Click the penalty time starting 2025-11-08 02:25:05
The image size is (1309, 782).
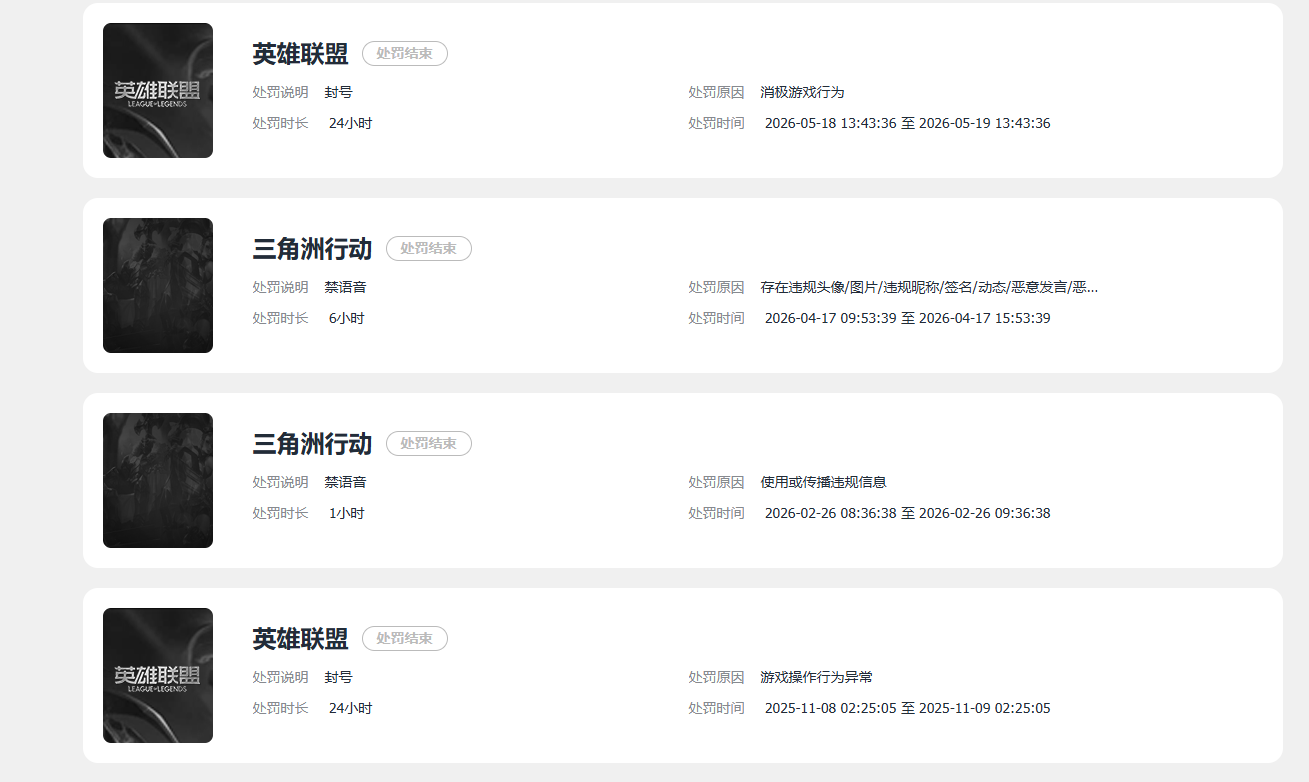coord(908,709)
